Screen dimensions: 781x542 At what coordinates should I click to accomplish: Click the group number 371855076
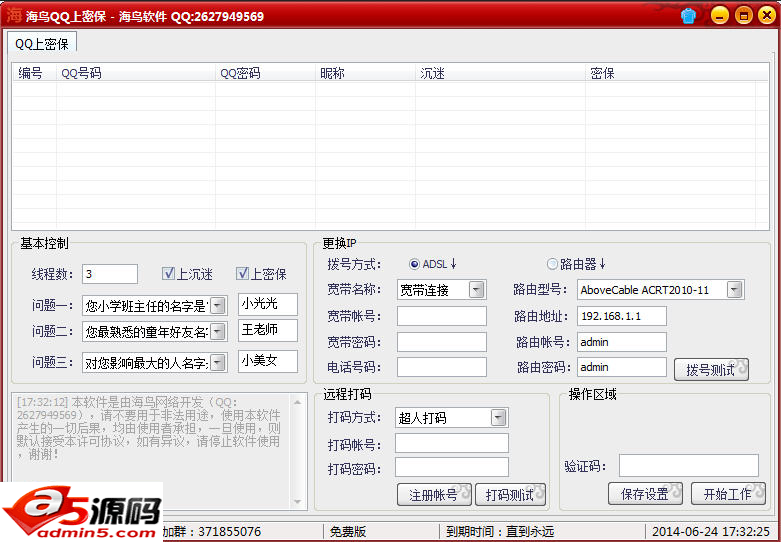[x=230, y=532]
